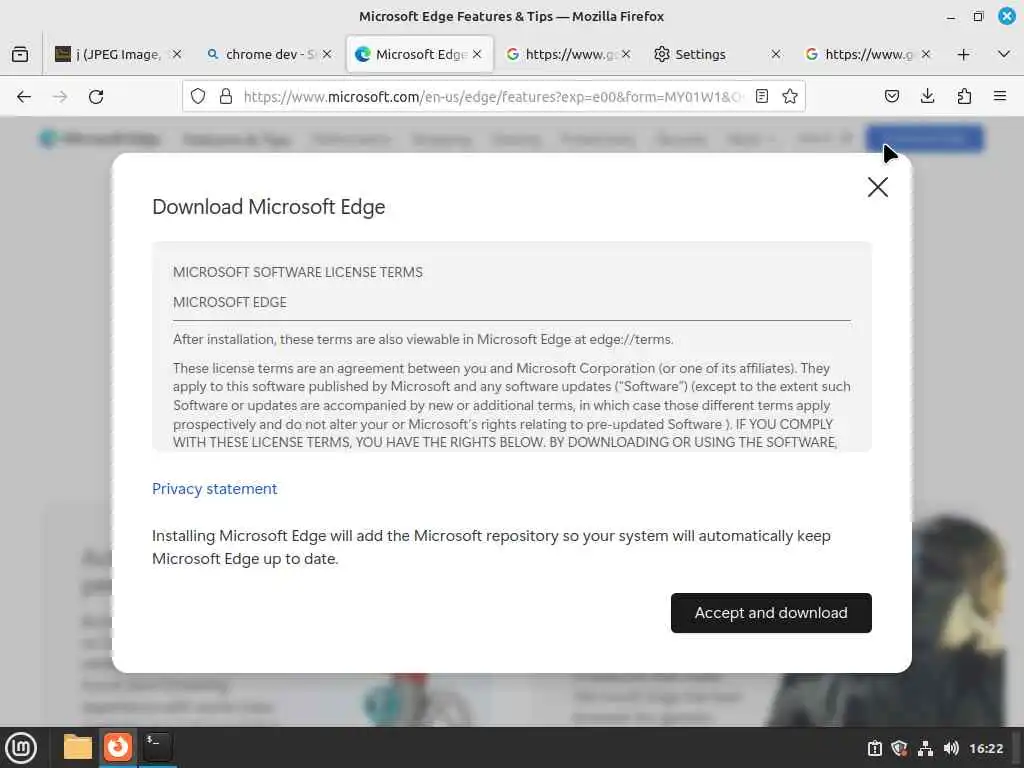Expand the list all tabs dropdown
The height and width of the screenshot is (768, 1024).
coord(1004,54)
